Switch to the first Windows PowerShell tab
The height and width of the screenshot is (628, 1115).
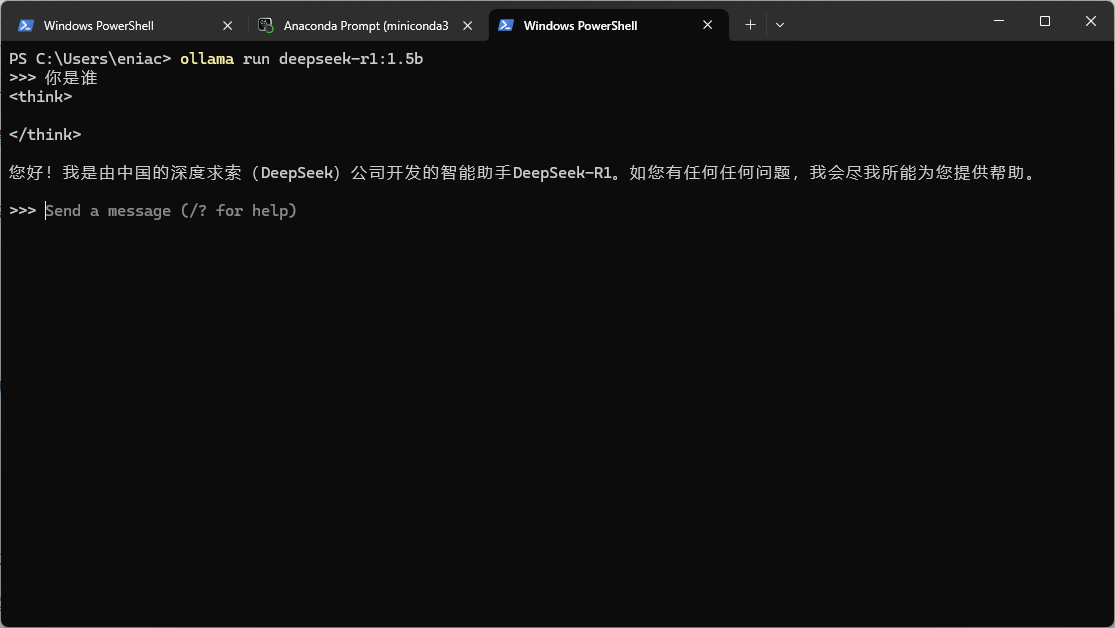[98, 25]
